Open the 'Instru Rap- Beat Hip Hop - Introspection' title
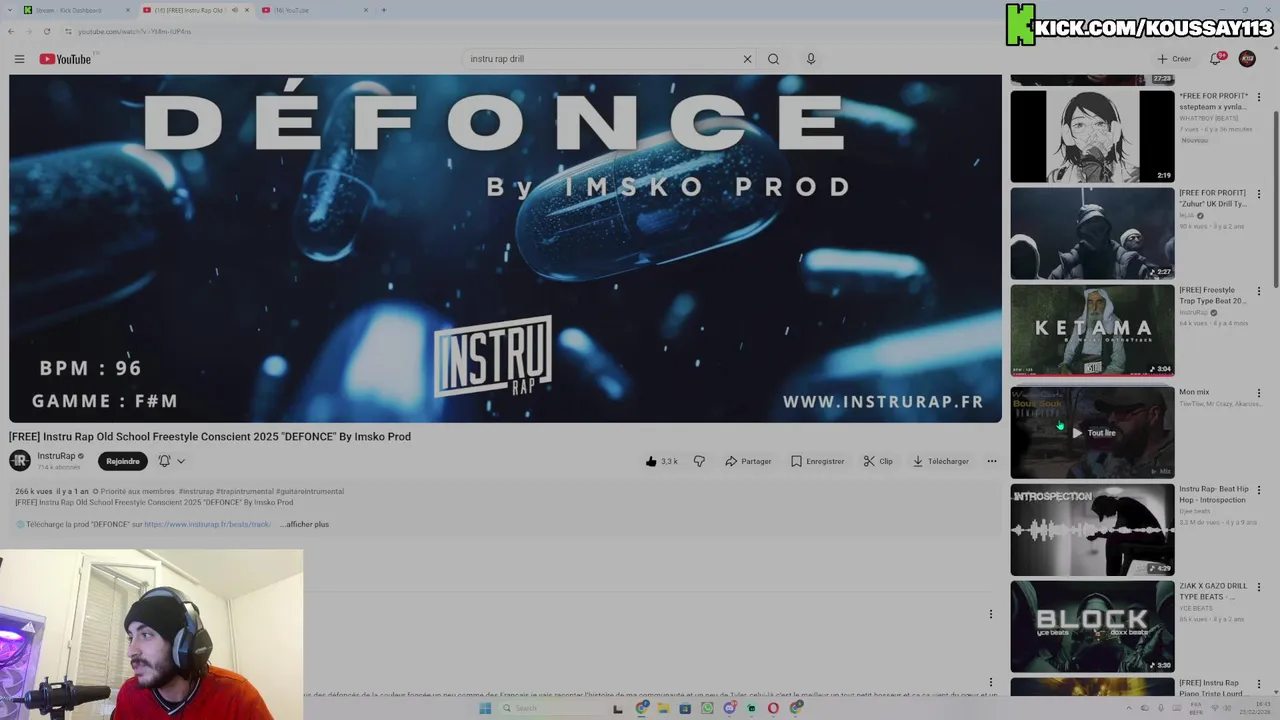Viewport: 1280px width, 720px height. pos(1214,494)
